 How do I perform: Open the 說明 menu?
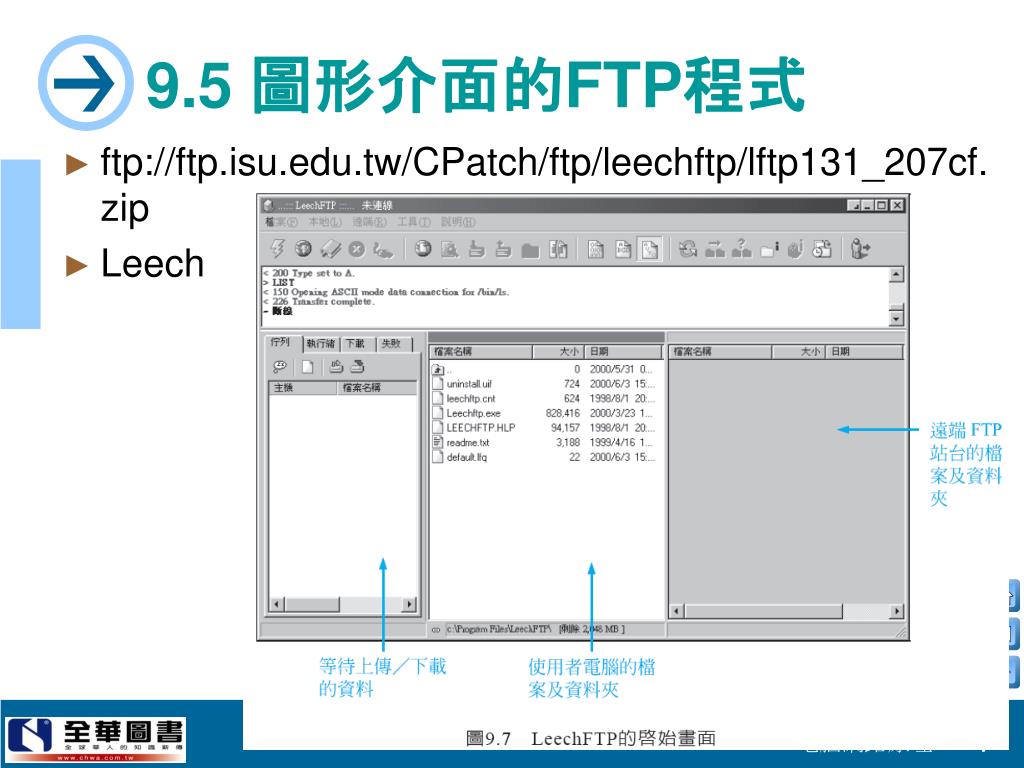458,222
